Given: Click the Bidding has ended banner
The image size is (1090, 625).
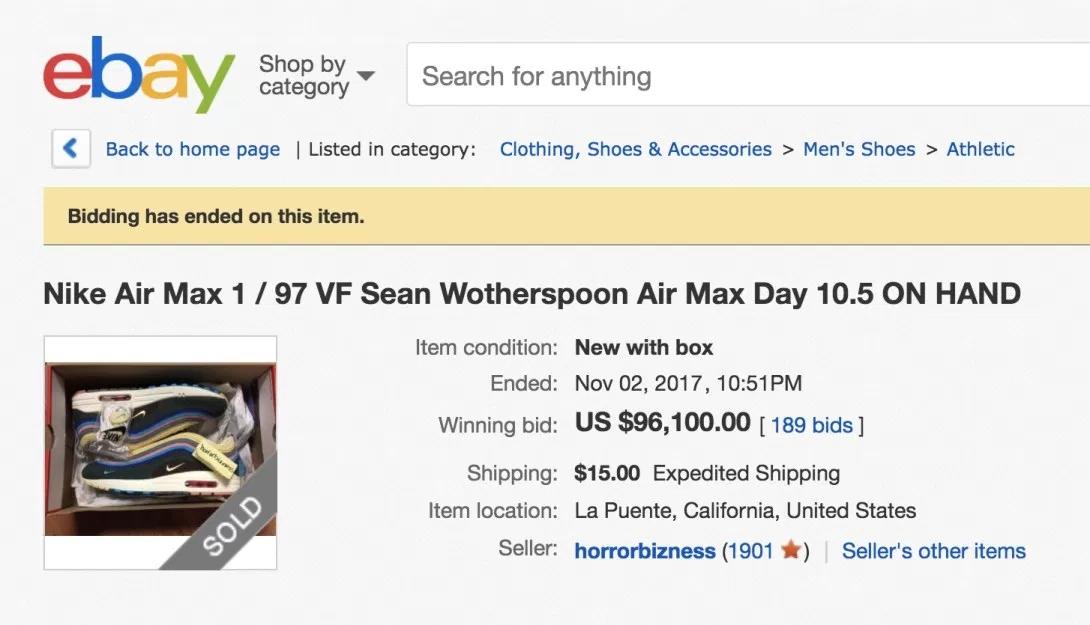Looking at the screenshot, I should (x=216, y=216).
